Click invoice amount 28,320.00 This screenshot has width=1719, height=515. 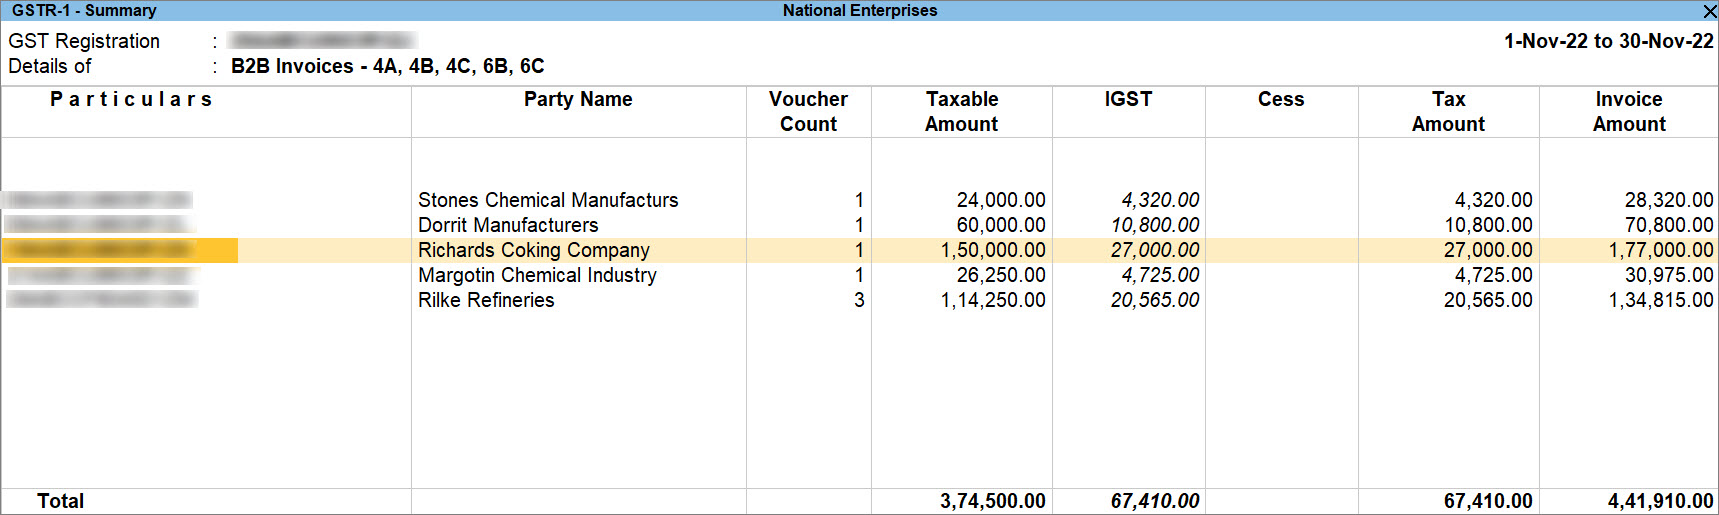1669,200
